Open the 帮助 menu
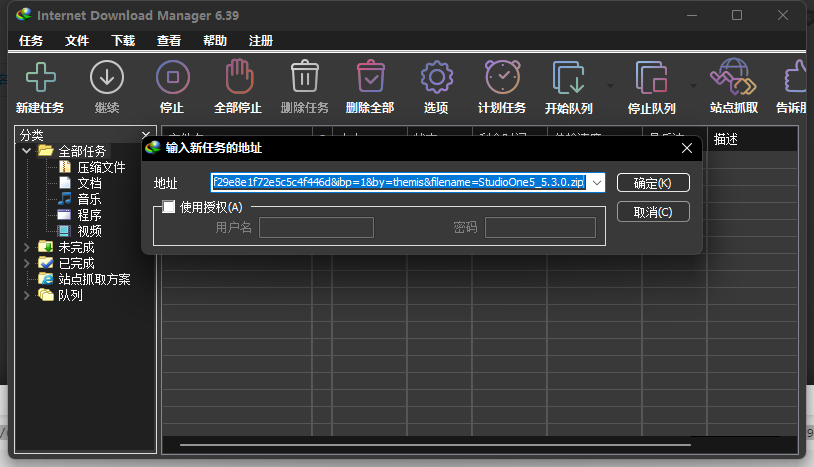814x467 pixels. pos(215,40)
